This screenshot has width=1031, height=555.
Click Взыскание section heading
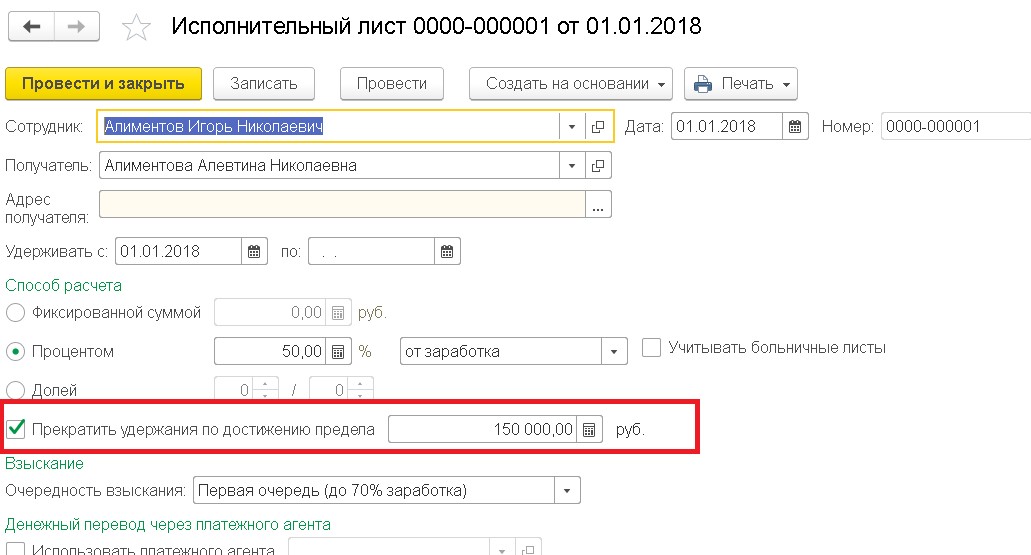45,464
